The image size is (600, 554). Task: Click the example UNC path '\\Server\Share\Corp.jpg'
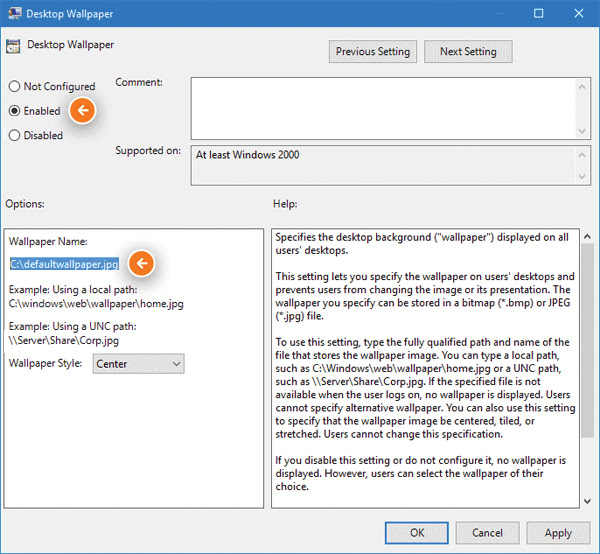pos(64,340)
